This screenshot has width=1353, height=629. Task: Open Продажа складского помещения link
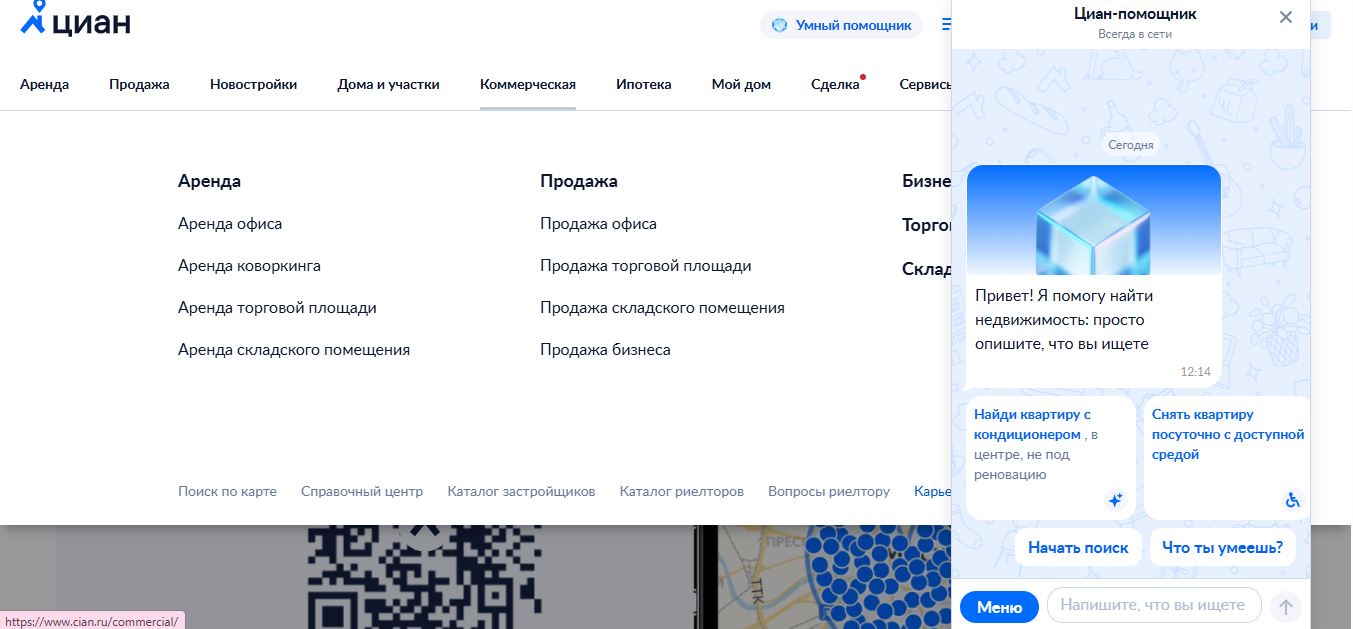662,308
